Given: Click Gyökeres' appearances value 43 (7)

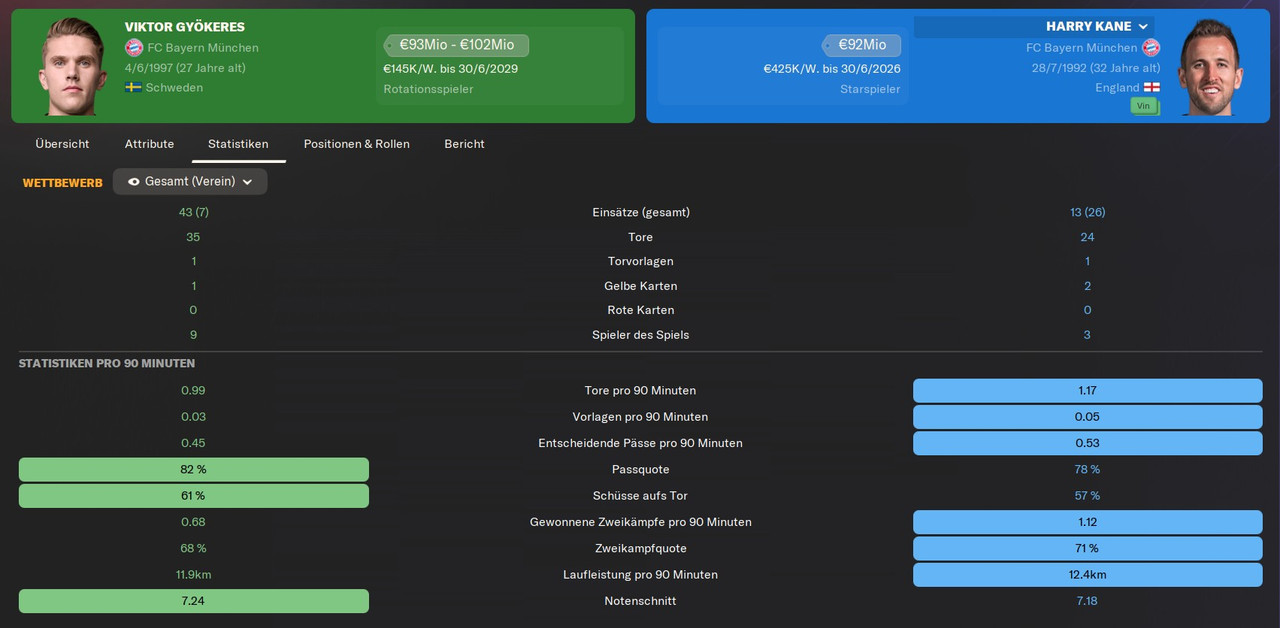Looking at the screenshot, I should click(x=194, y=212).
